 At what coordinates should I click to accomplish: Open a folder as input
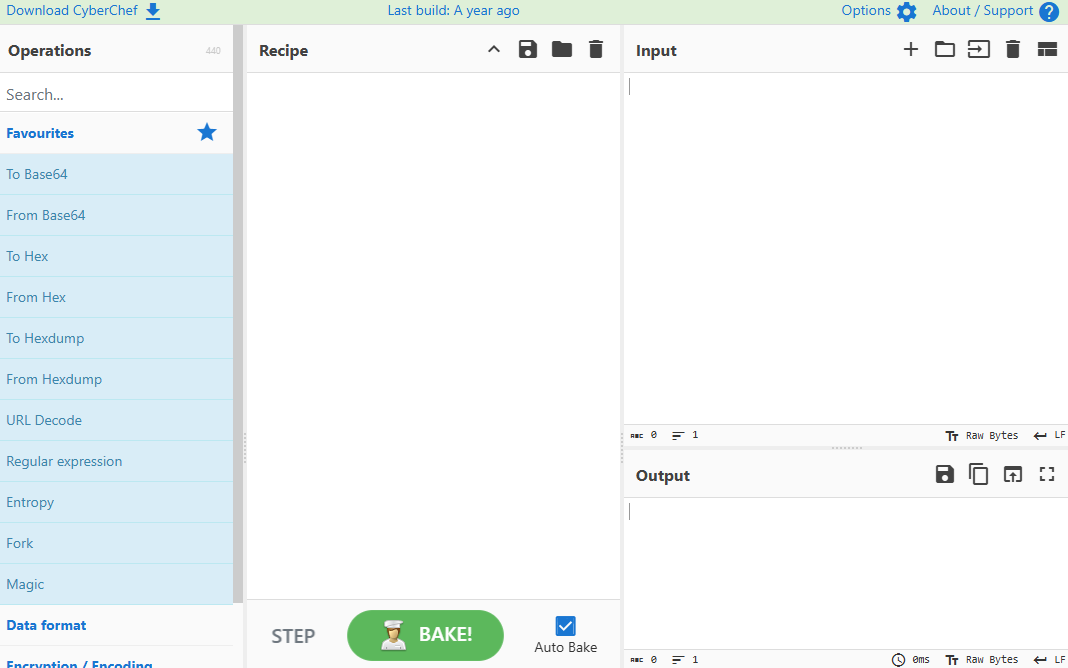point(945,50)
